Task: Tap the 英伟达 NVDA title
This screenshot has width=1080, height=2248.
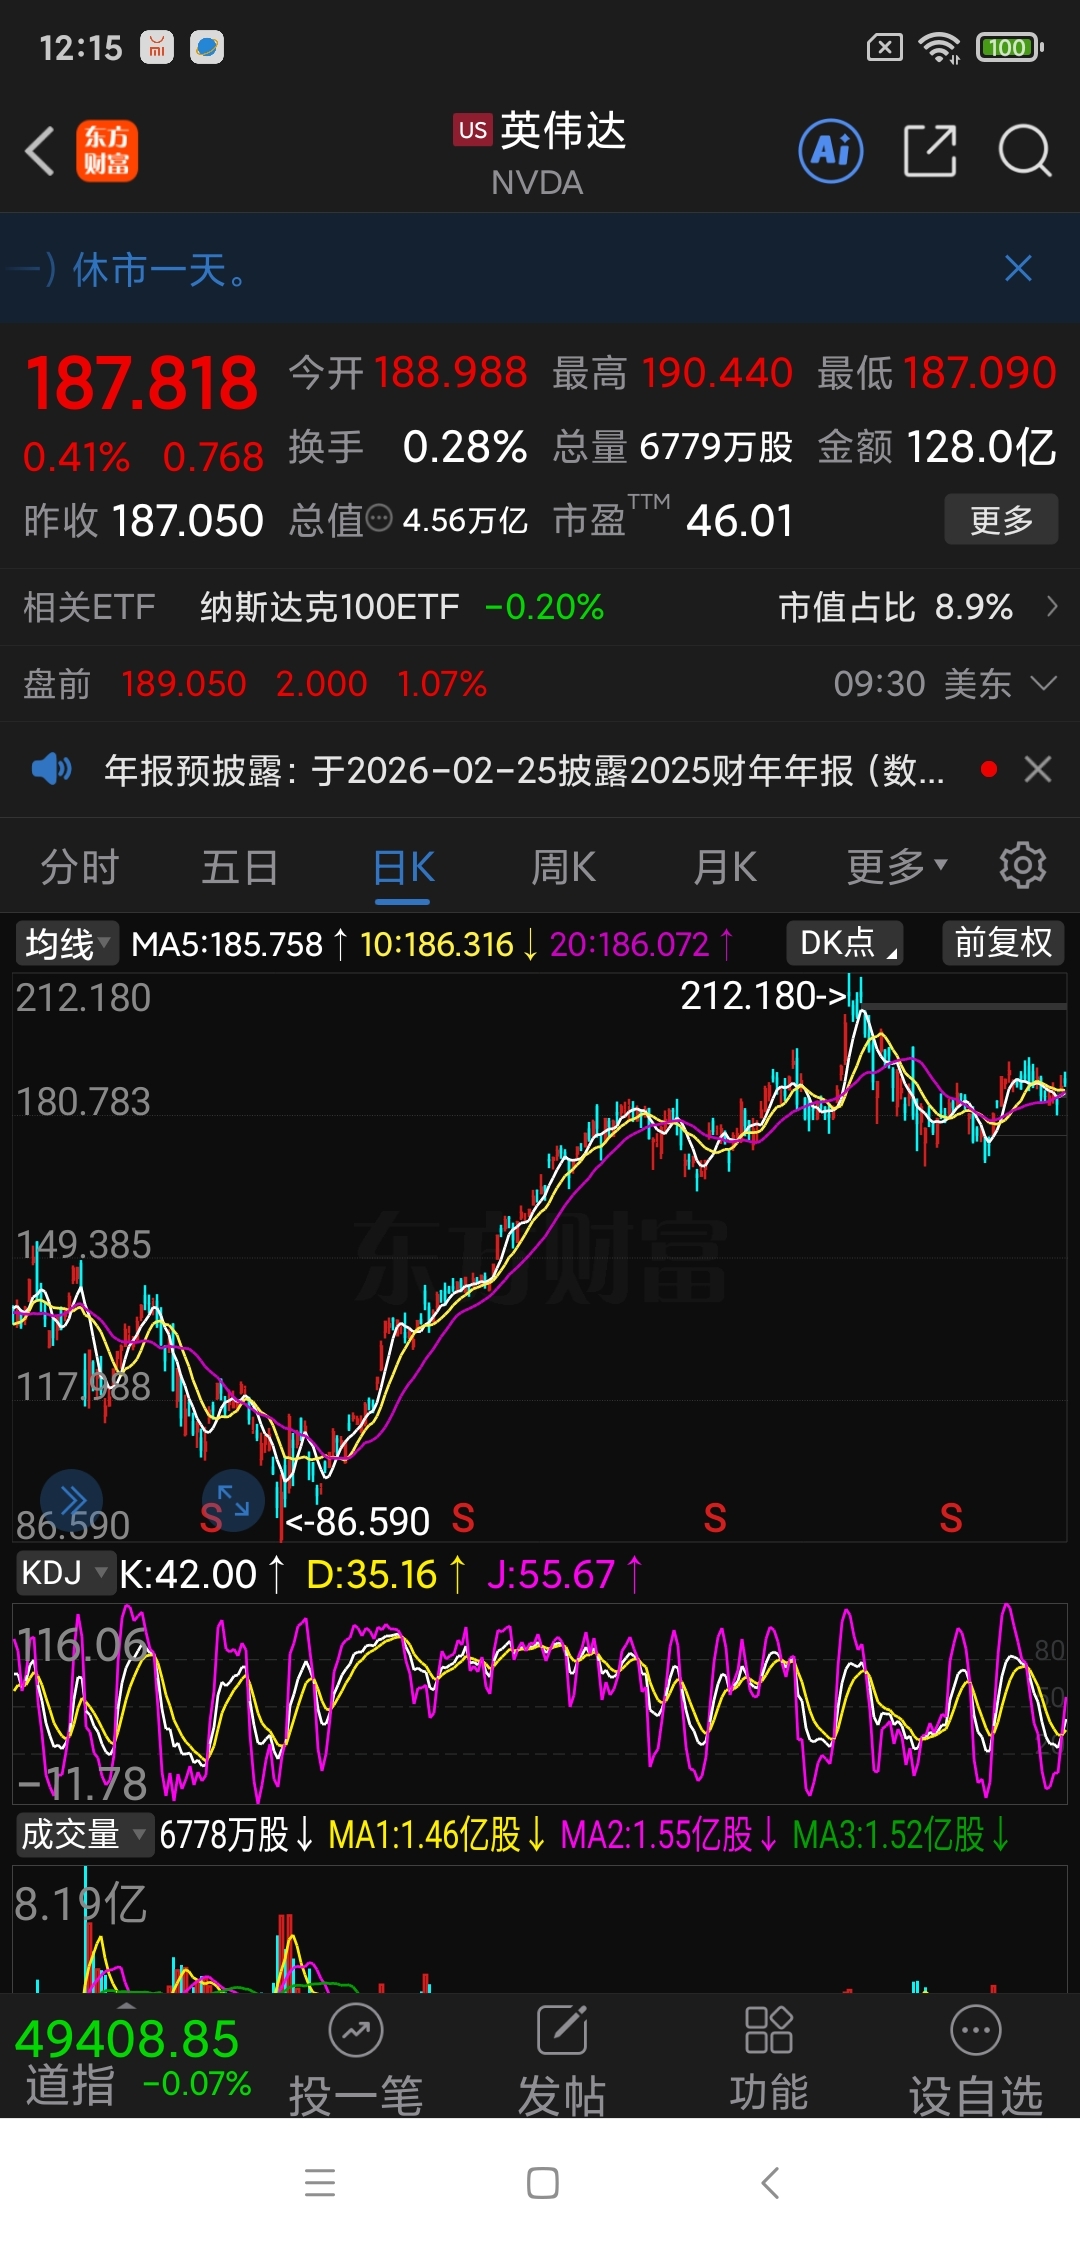Action: coord(540,152)
